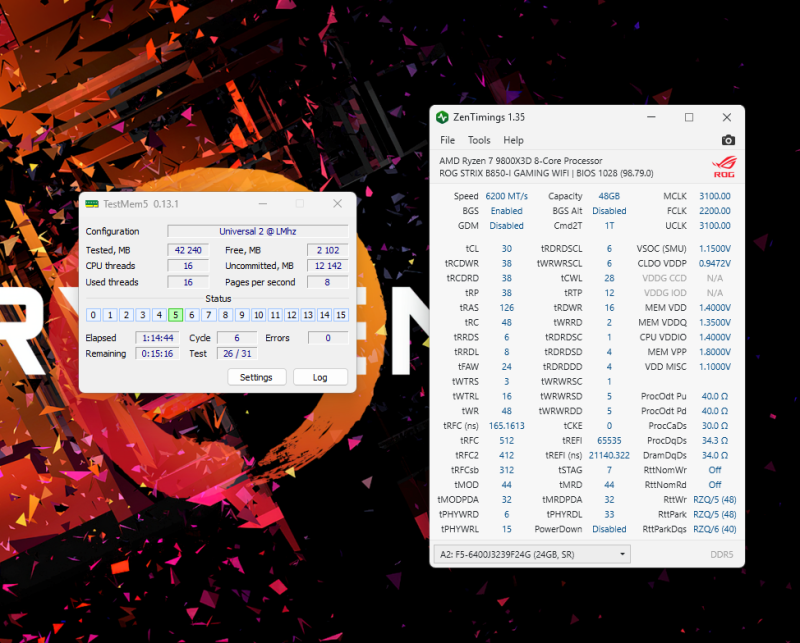Click the tREFI (ns) value 21140.322
Image resolution: width=800 pixels, height=643 pixels.
[x=609, y=455]
